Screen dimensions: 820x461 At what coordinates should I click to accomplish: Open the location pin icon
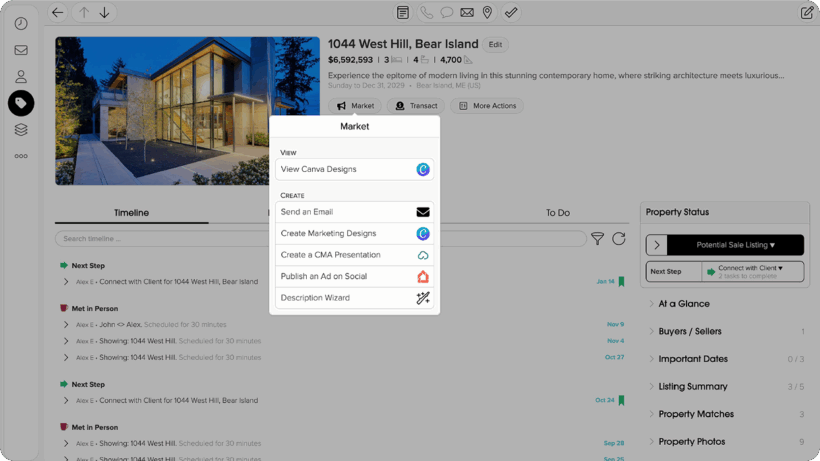487,13
